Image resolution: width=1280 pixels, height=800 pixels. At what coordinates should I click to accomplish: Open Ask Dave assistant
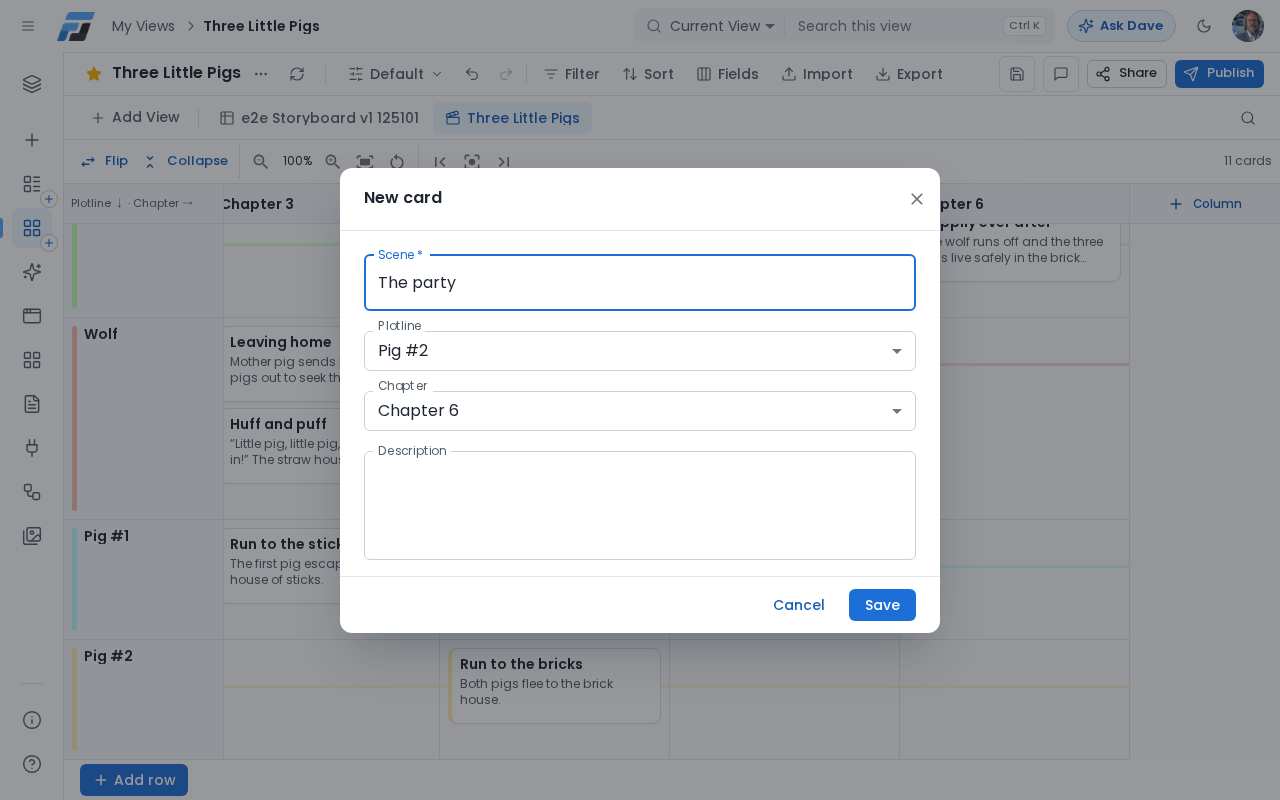1121,26
